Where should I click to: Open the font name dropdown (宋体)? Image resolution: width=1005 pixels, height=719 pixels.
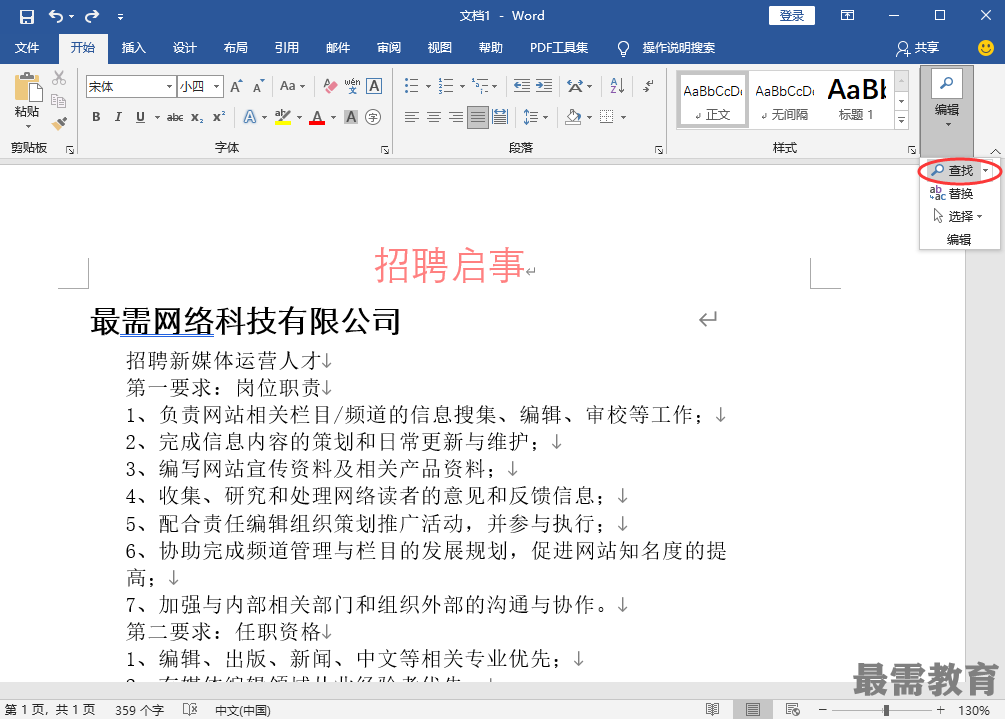point(169,87)
